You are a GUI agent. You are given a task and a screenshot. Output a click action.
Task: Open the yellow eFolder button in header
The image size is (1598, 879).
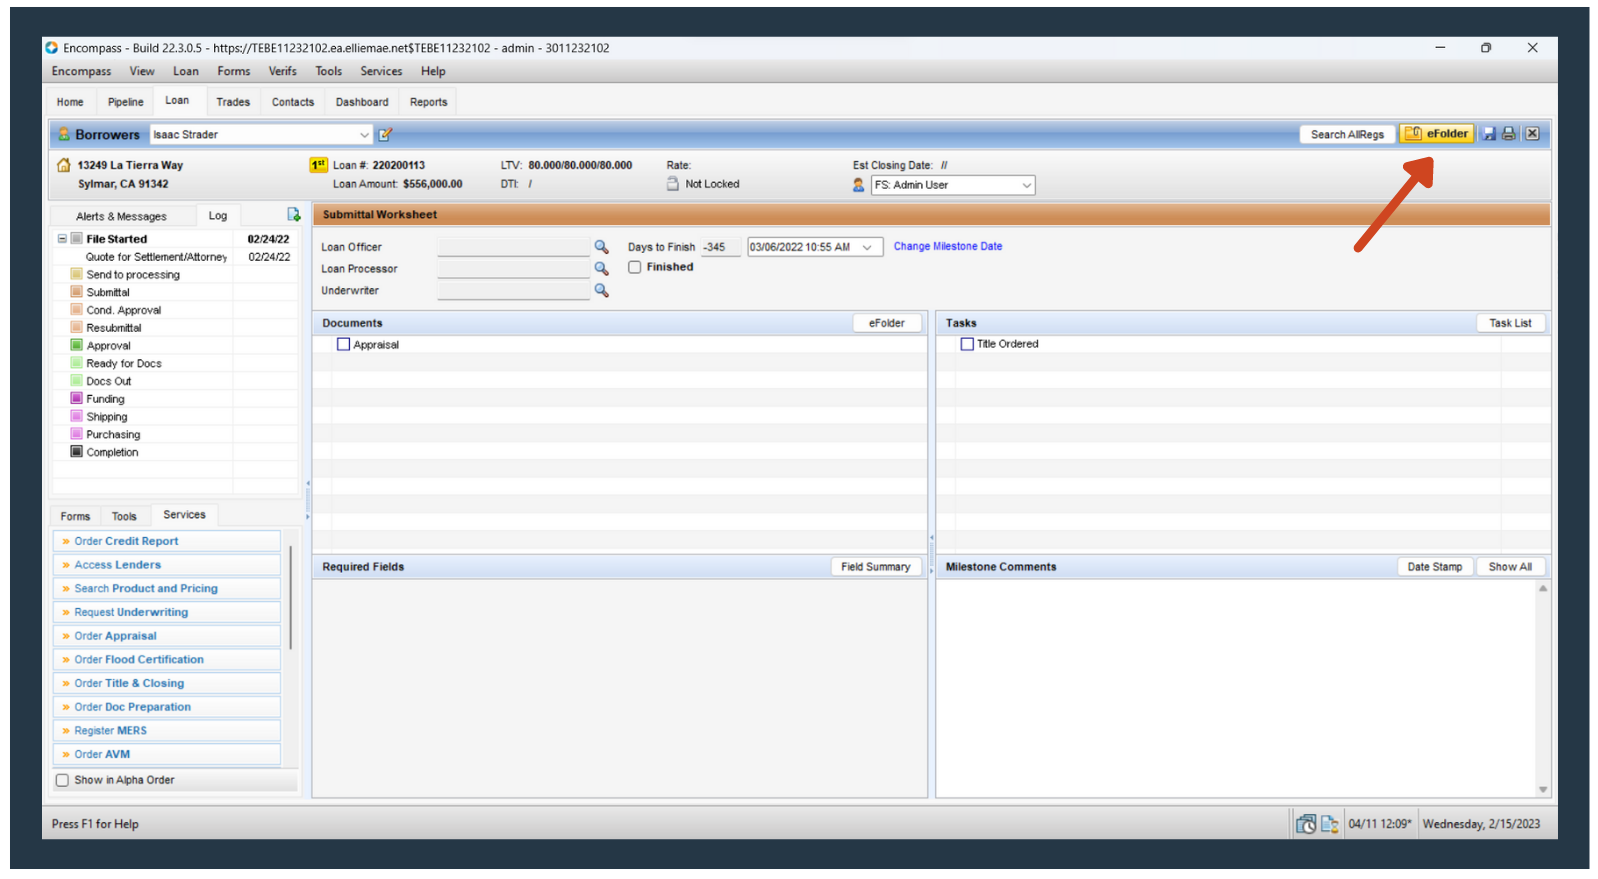click(1437, 134)
